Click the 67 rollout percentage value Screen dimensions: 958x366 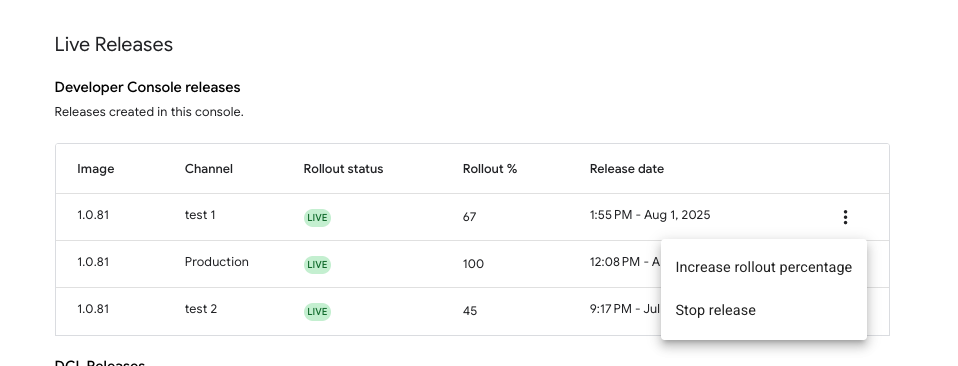coord(469,217)
